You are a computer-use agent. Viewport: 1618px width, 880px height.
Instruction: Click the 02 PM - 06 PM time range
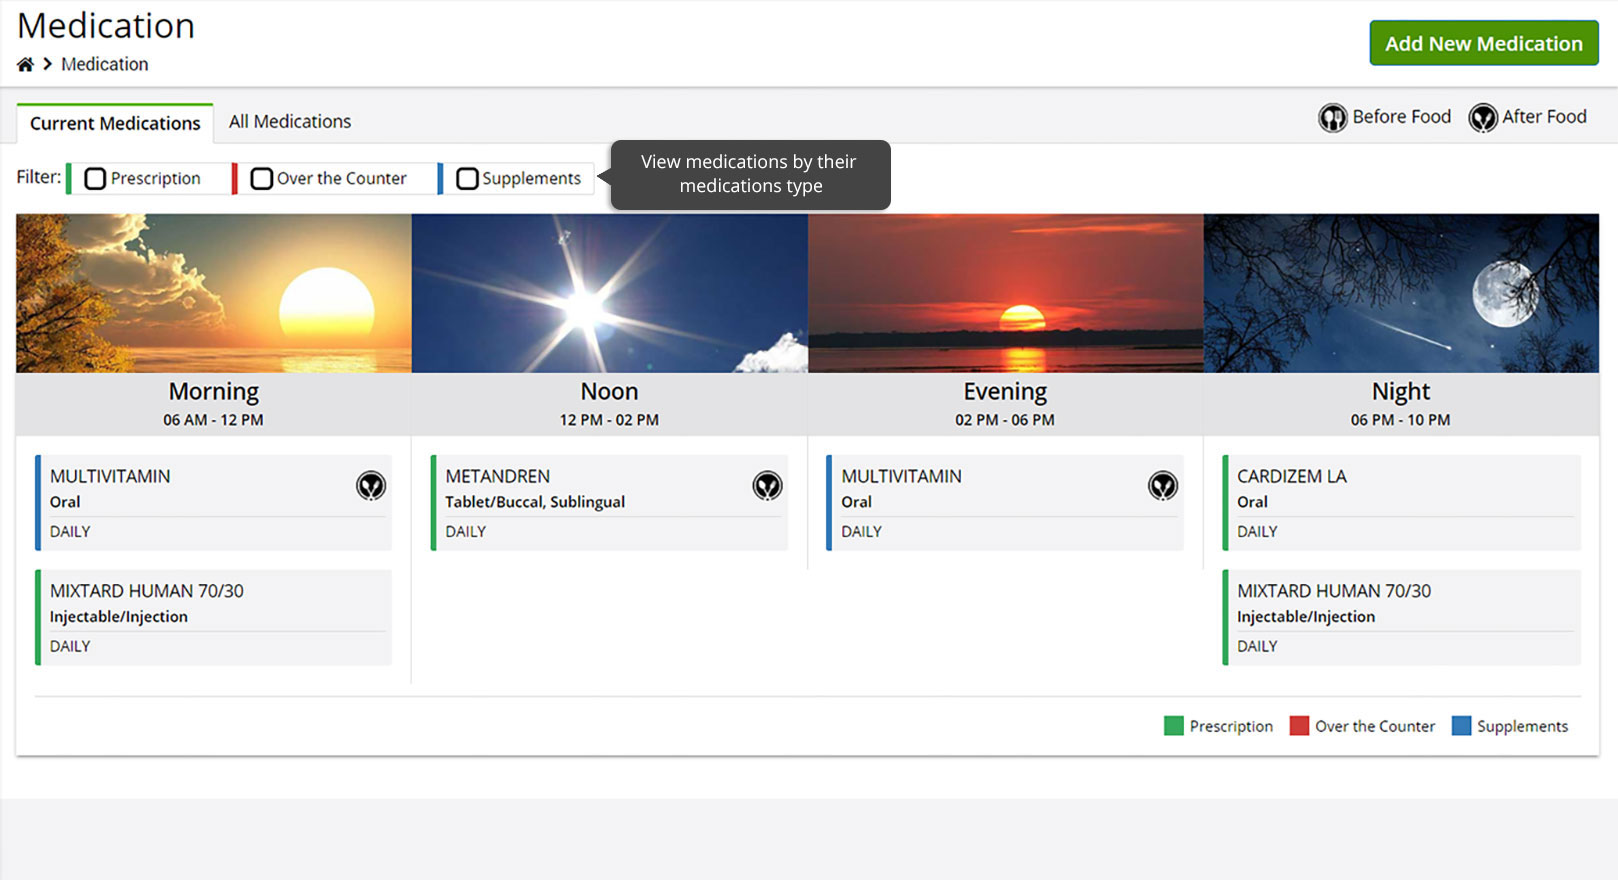pos(1005,420)
